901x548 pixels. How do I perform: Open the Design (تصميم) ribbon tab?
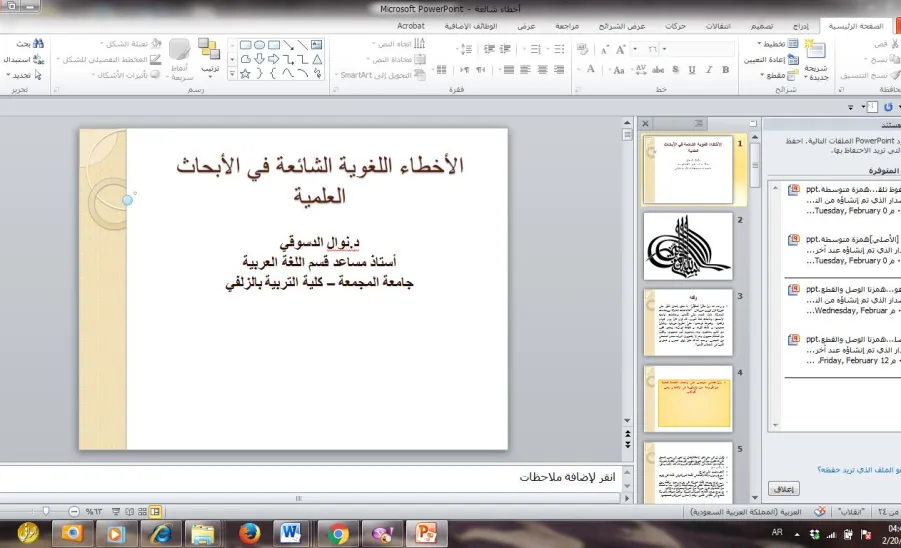click(762, 26)
